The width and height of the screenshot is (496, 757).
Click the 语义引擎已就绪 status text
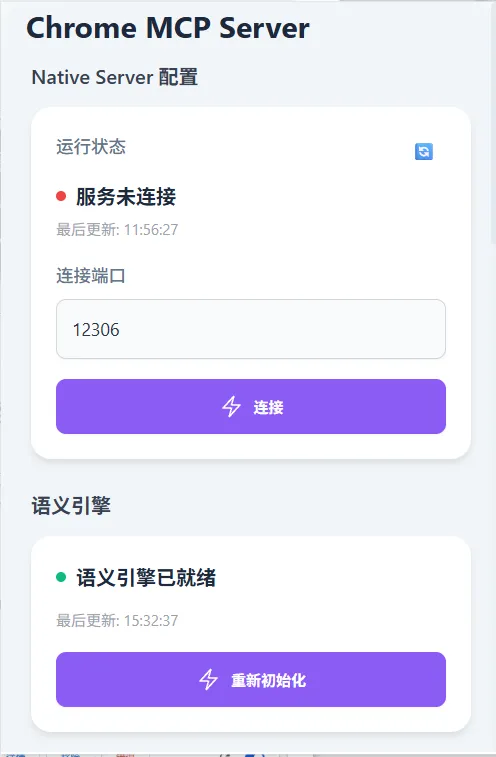pyautogui.click(x=146, y=577)
